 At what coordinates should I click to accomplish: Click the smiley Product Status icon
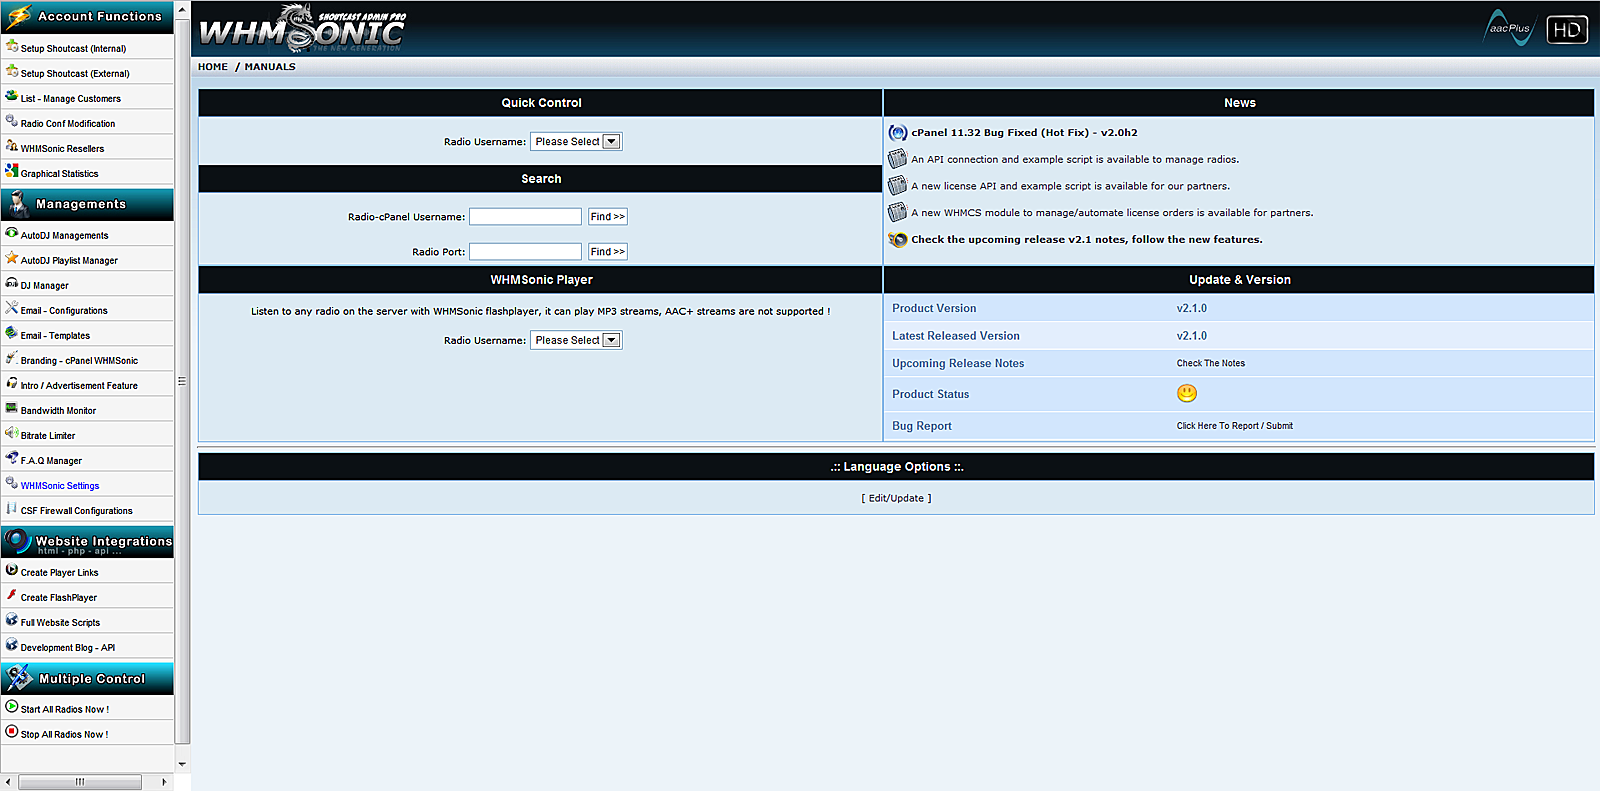(x=1186, y=394)
